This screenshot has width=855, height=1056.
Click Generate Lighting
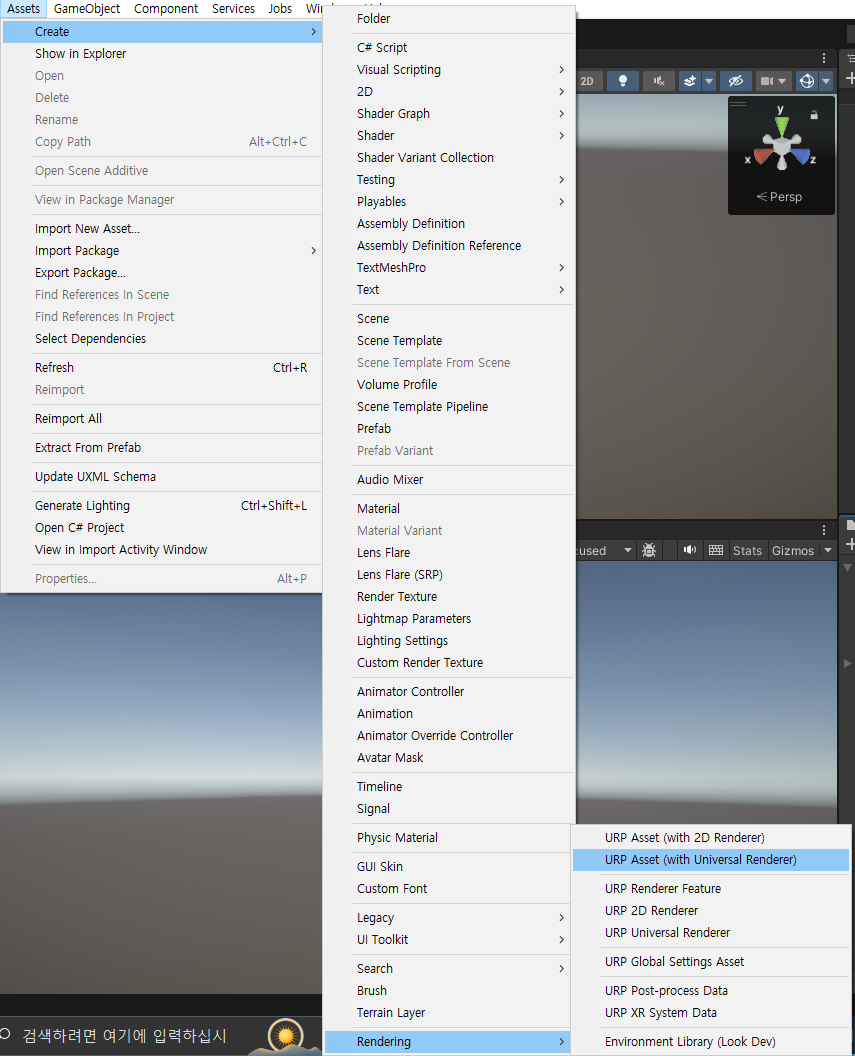point(162,505)
